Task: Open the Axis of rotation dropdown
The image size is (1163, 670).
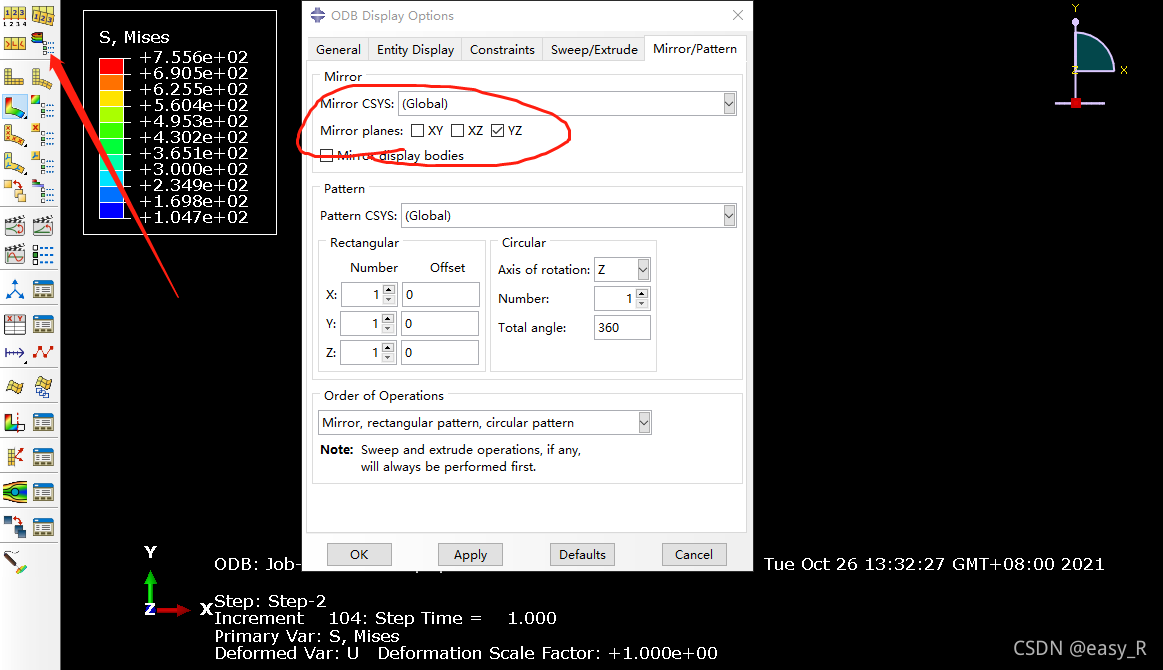Action: pyautogui.click(x=642, y=270)
